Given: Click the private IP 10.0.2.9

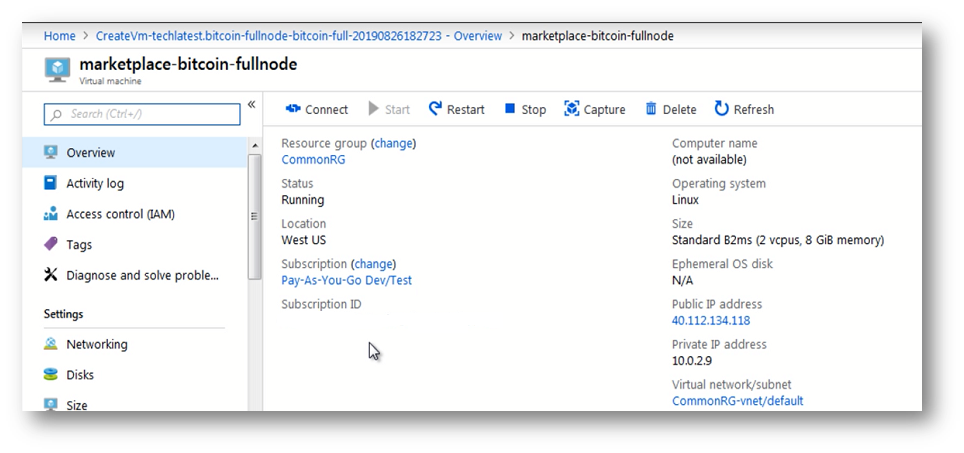Looking at the screenshot, I should (692, 360).
